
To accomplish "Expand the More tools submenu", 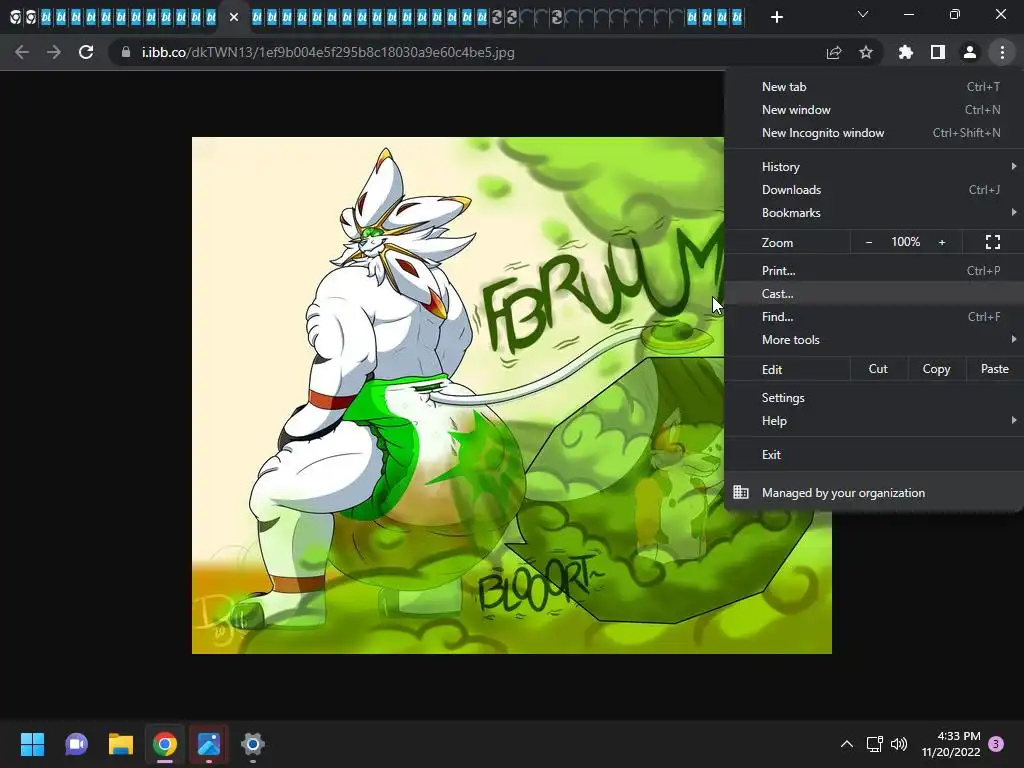I will coord(874,340).
